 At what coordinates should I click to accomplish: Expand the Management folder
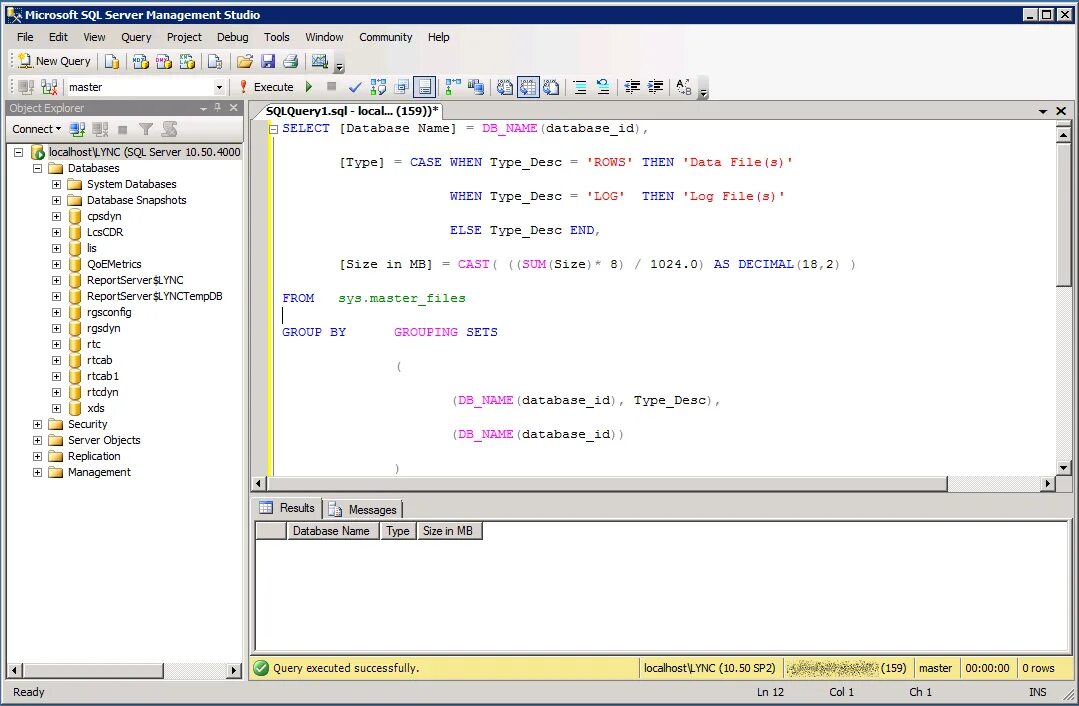pos(38,473)
